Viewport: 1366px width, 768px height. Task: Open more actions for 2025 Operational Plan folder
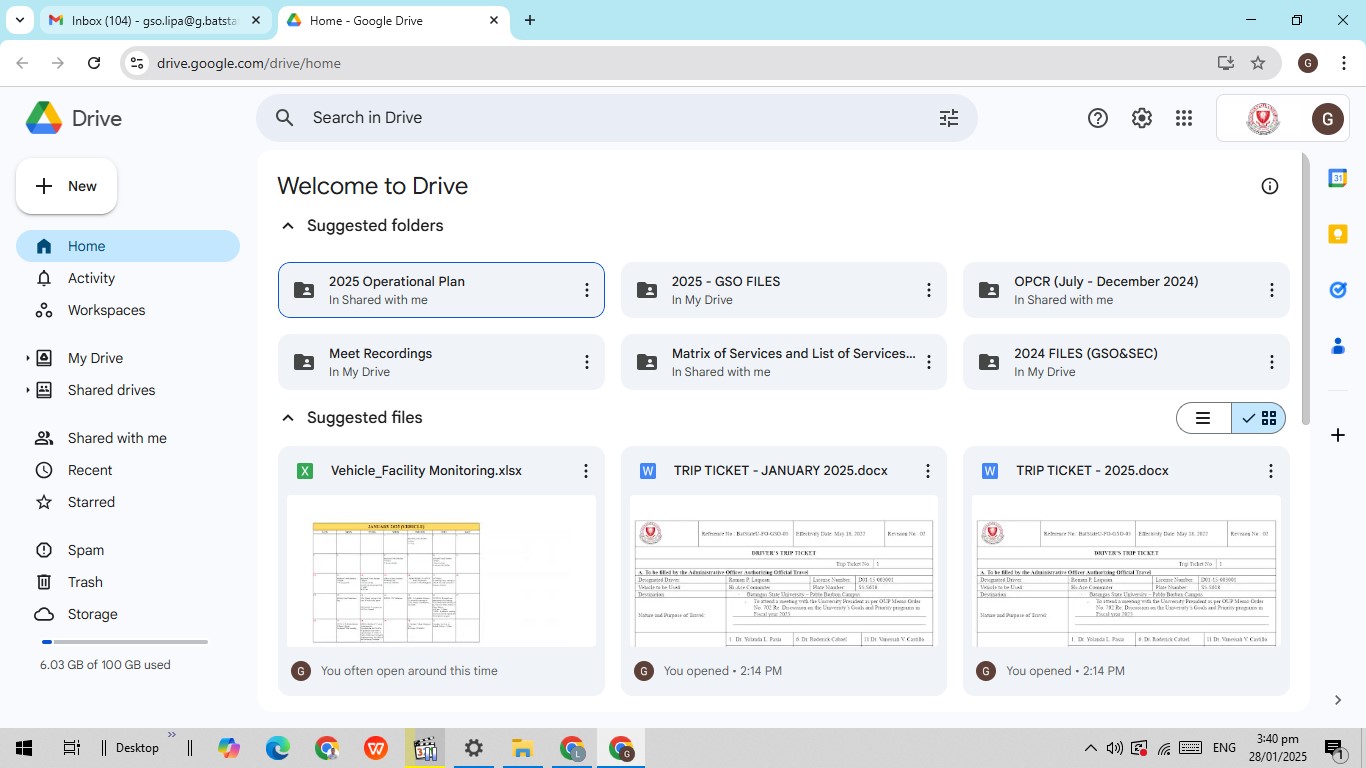click(x=587, y=290)
